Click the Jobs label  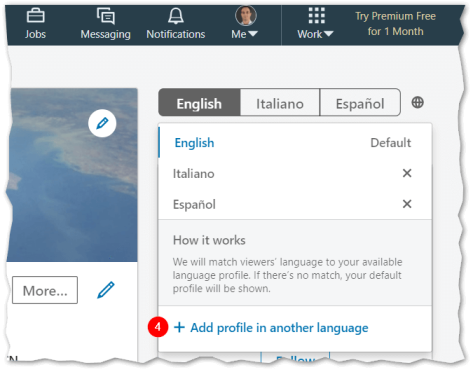(35, 34)
